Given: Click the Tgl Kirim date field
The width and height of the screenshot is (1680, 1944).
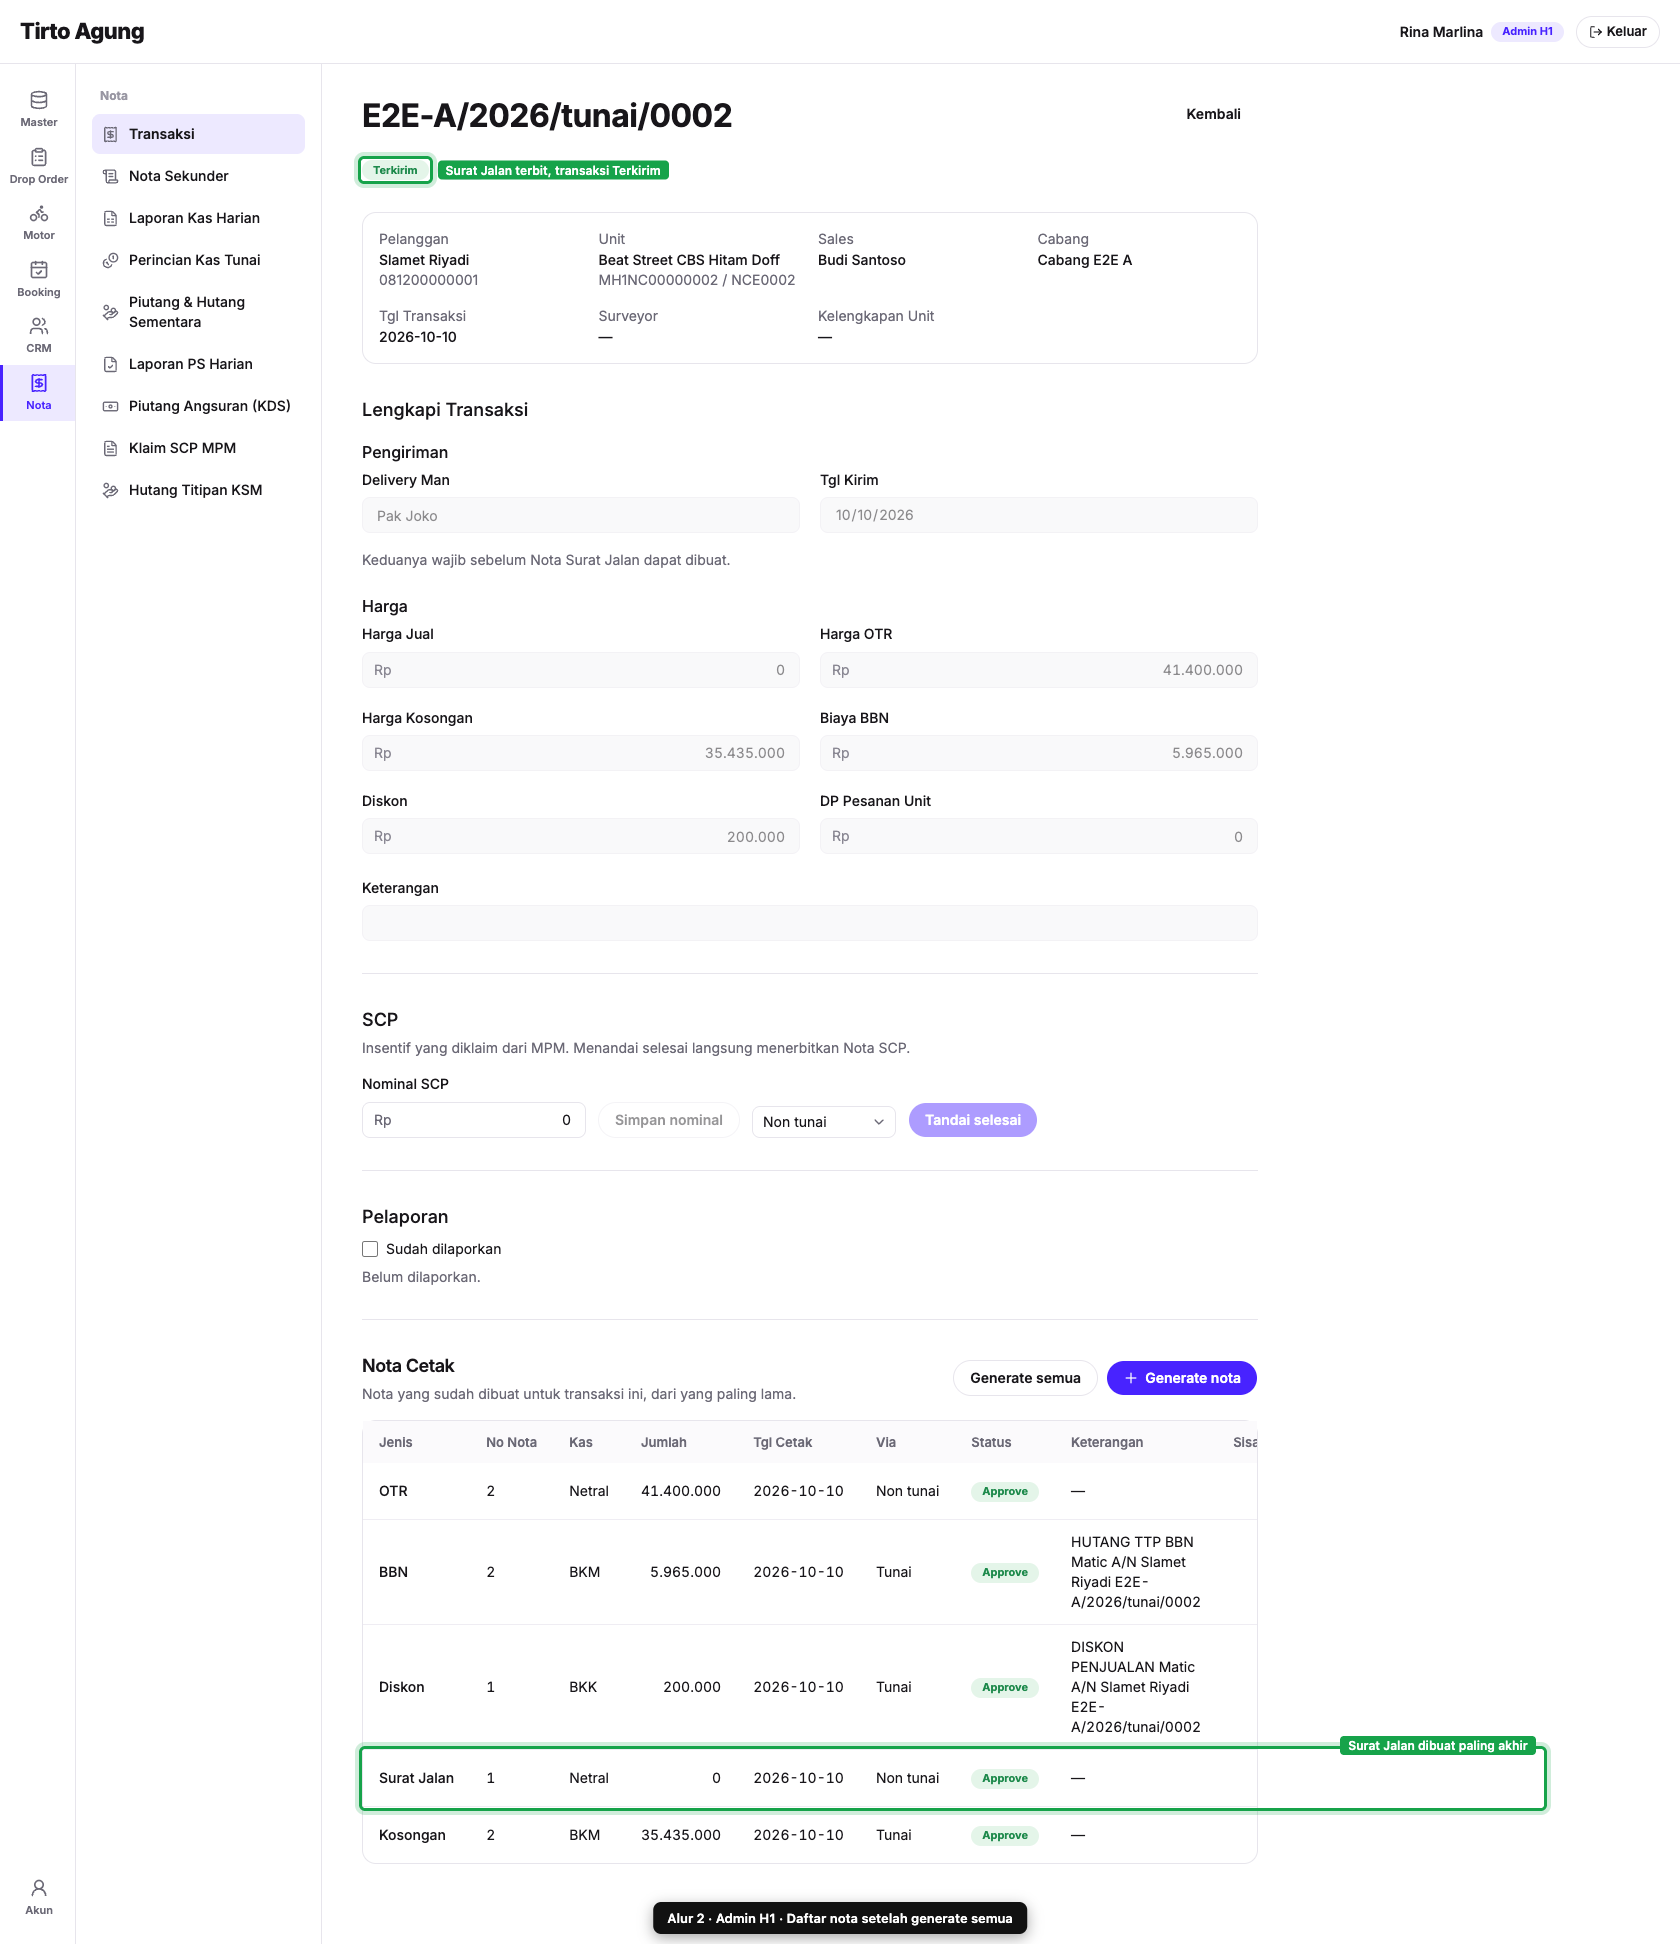Looking at the screenshot, I should (1038, 515).
